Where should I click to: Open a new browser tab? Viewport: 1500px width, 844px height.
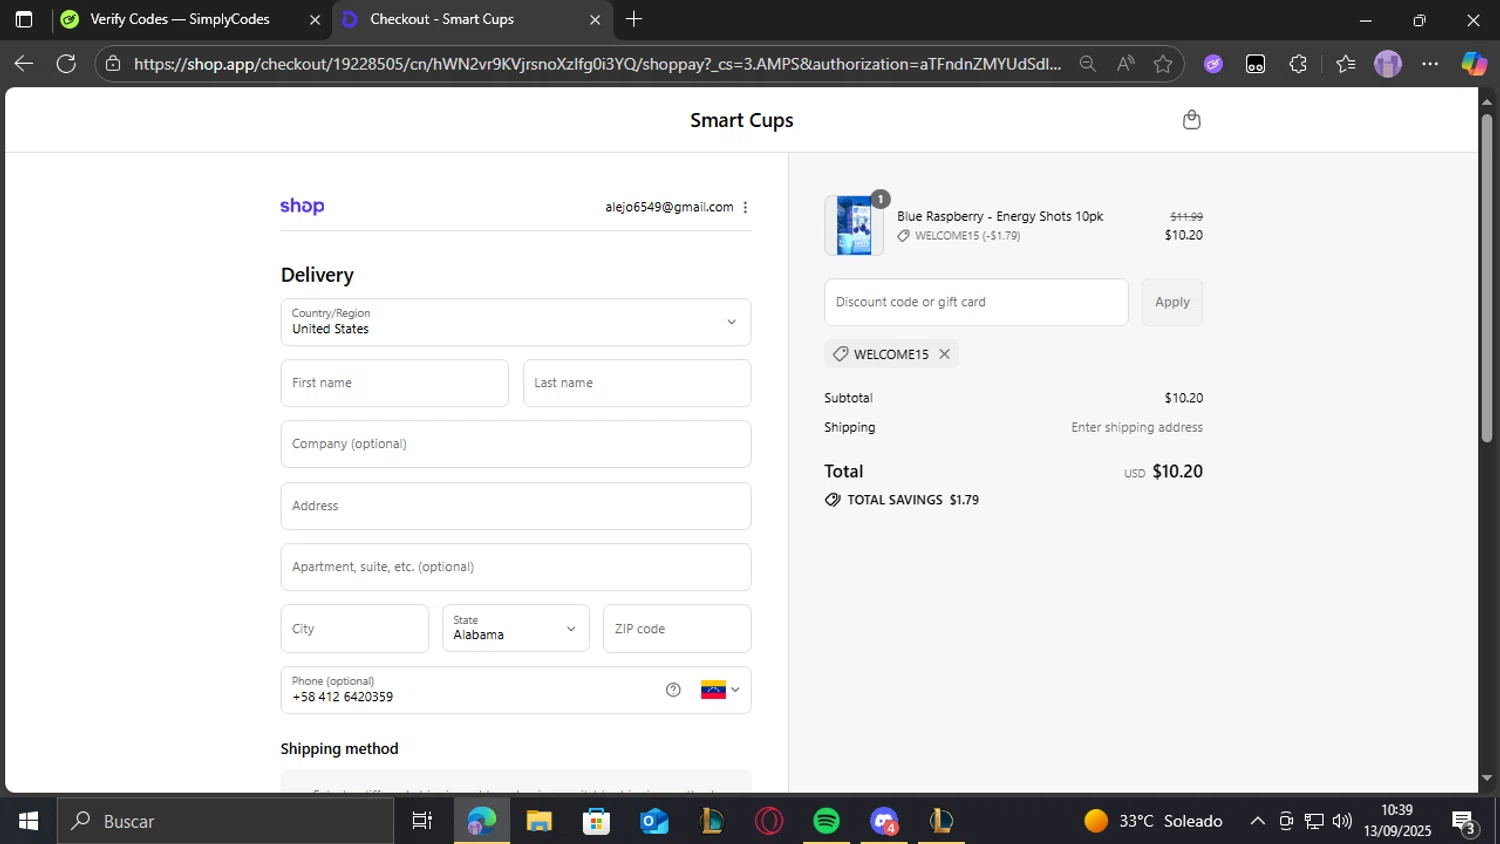634,19
